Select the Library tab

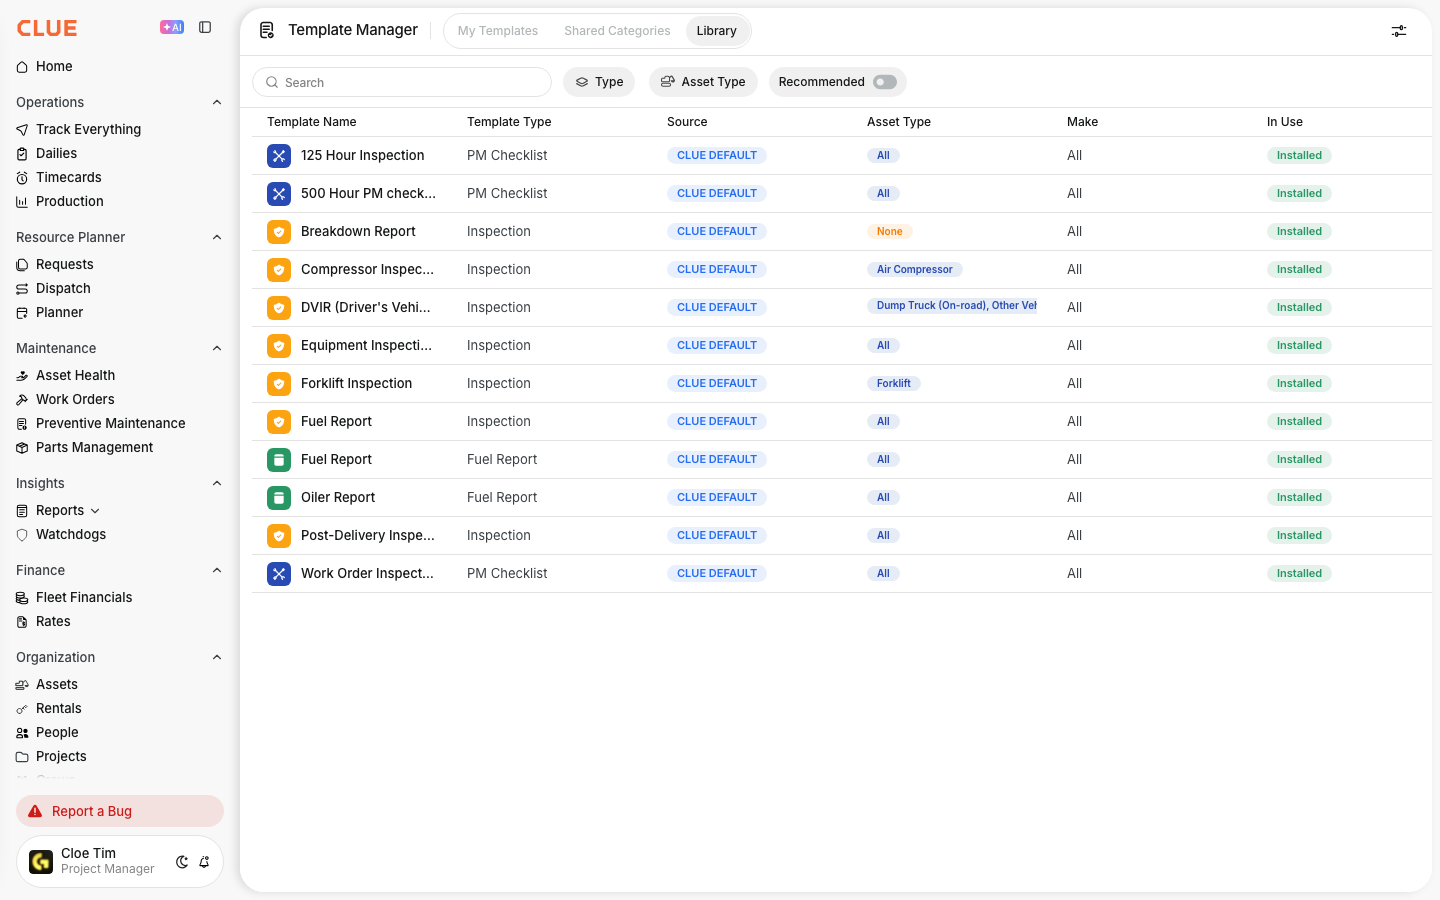coord(717,31)
